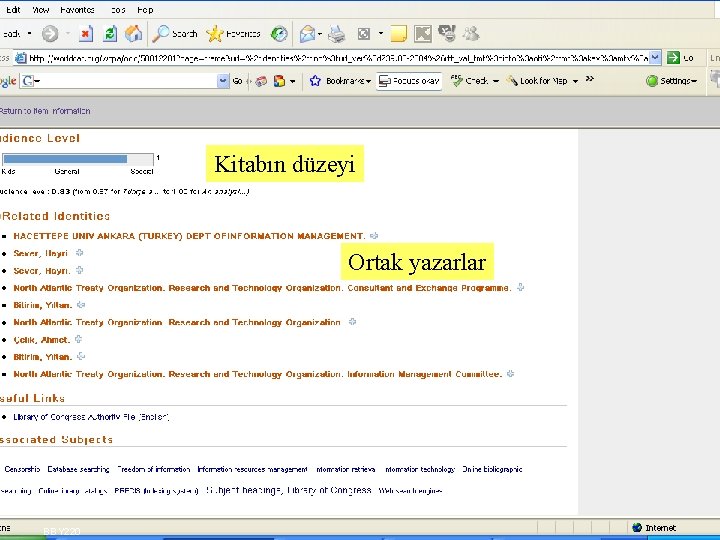Screen dimensions: 720x540
Task: Open the Favorites star button
Action: (x=233, y=34)
